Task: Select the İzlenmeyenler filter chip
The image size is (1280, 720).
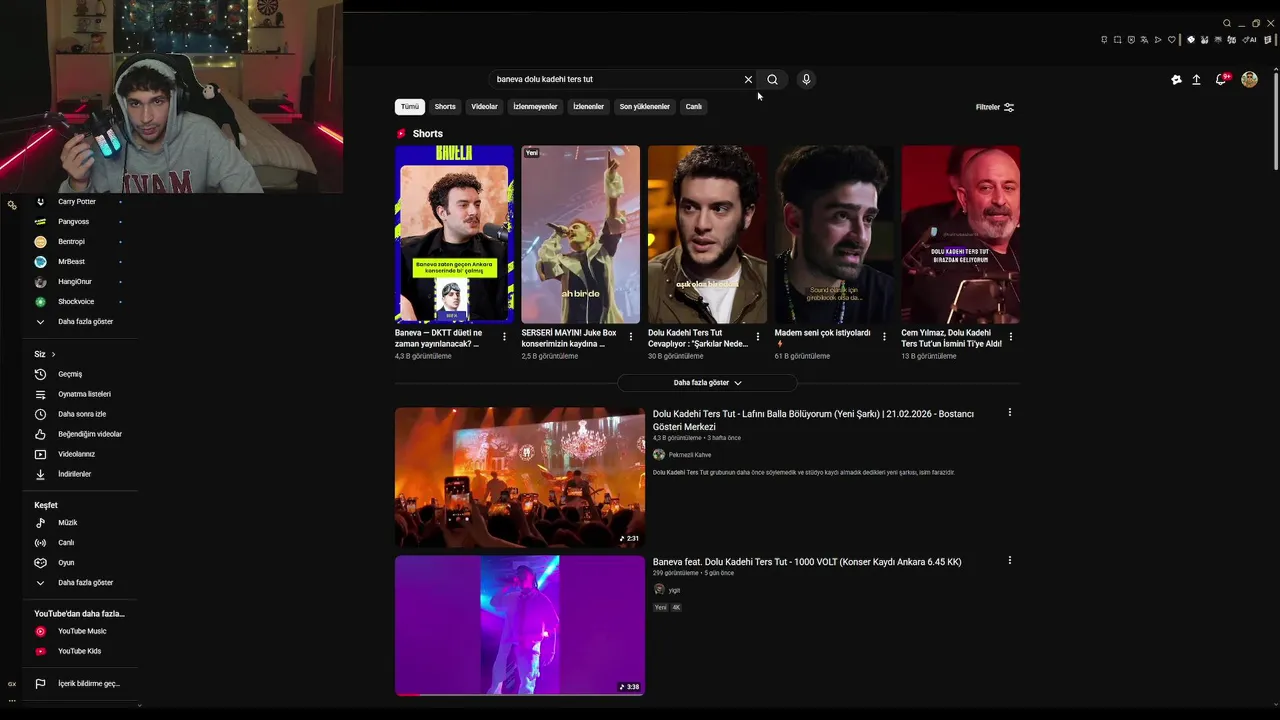Action: 535,107
